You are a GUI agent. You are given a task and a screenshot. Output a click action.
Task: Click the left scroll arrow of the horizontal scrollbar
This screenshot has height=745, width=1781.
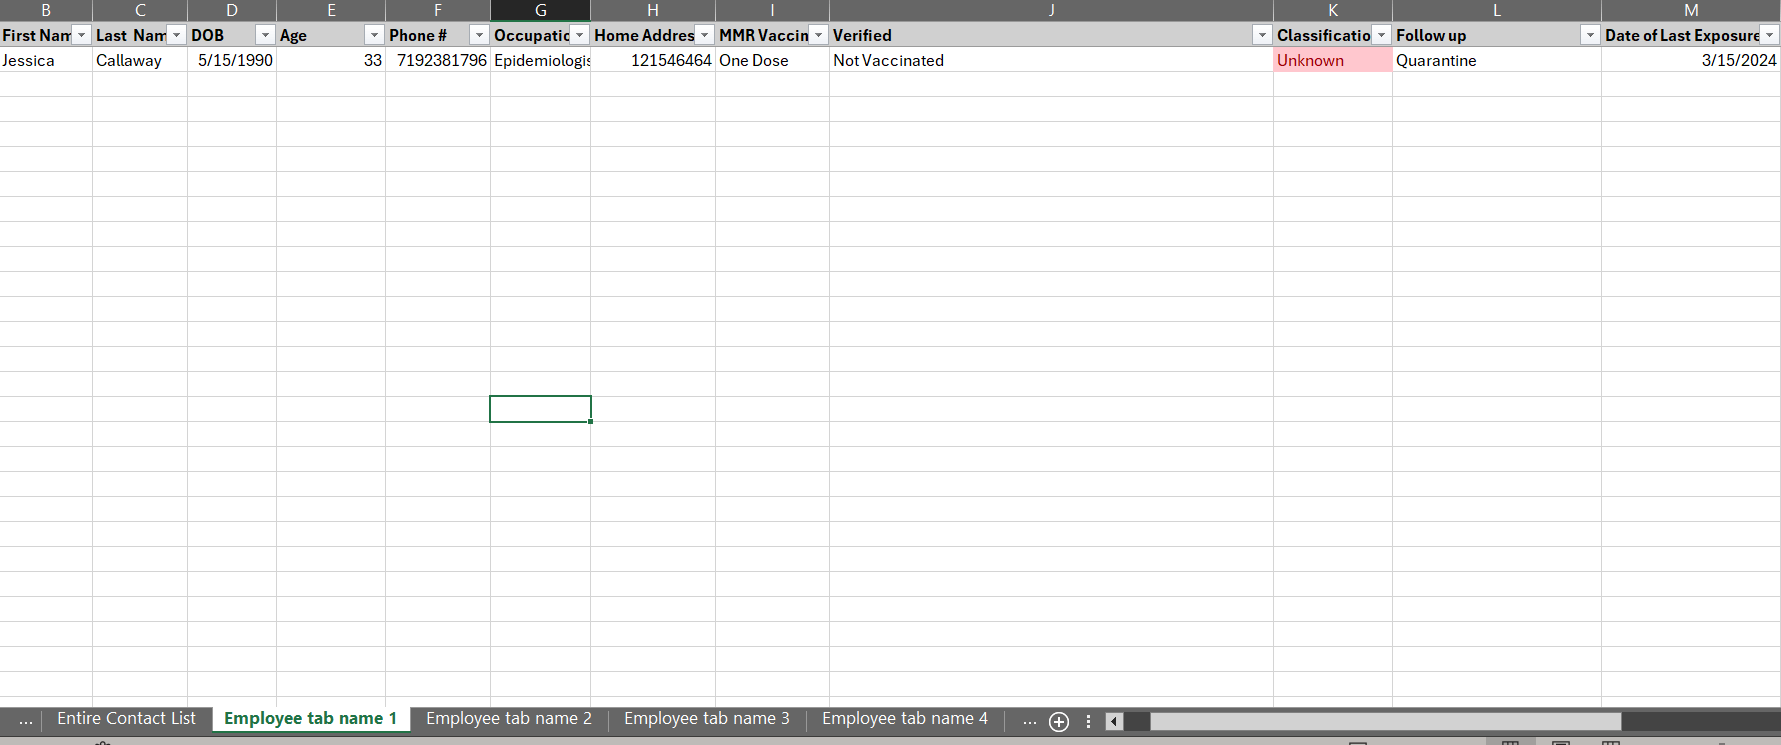click(x=1114, y=721)
